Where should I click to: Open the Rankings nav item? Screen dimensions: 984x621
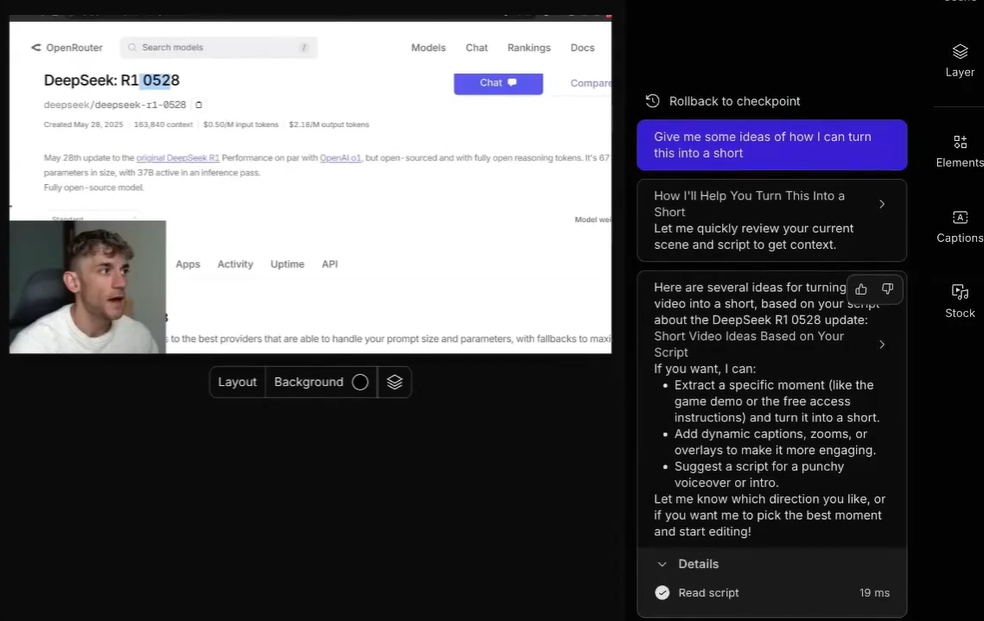point(529,48)
